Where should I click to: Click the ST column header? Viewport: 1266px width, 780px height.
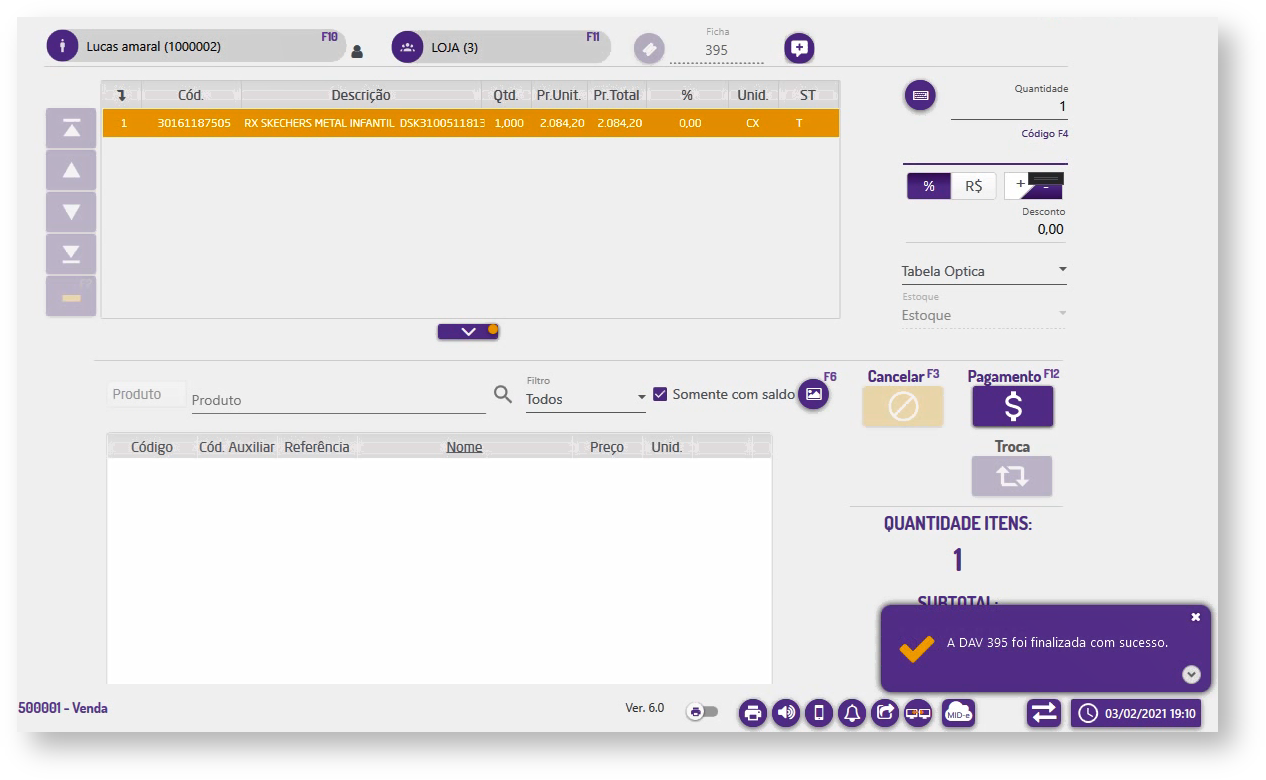coord(807,95)
